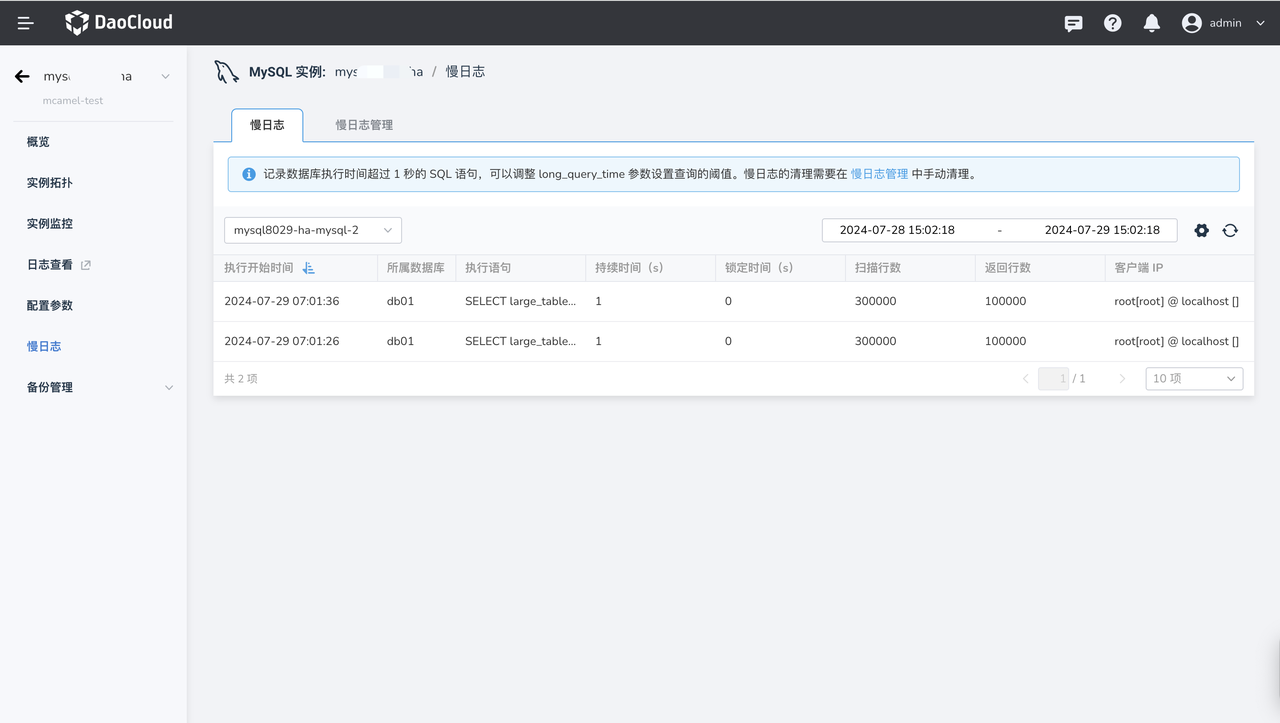The width and height of the screenshot is (1280, 723).
Task: Open the help question mark icon
Action: coord(1112,23)
